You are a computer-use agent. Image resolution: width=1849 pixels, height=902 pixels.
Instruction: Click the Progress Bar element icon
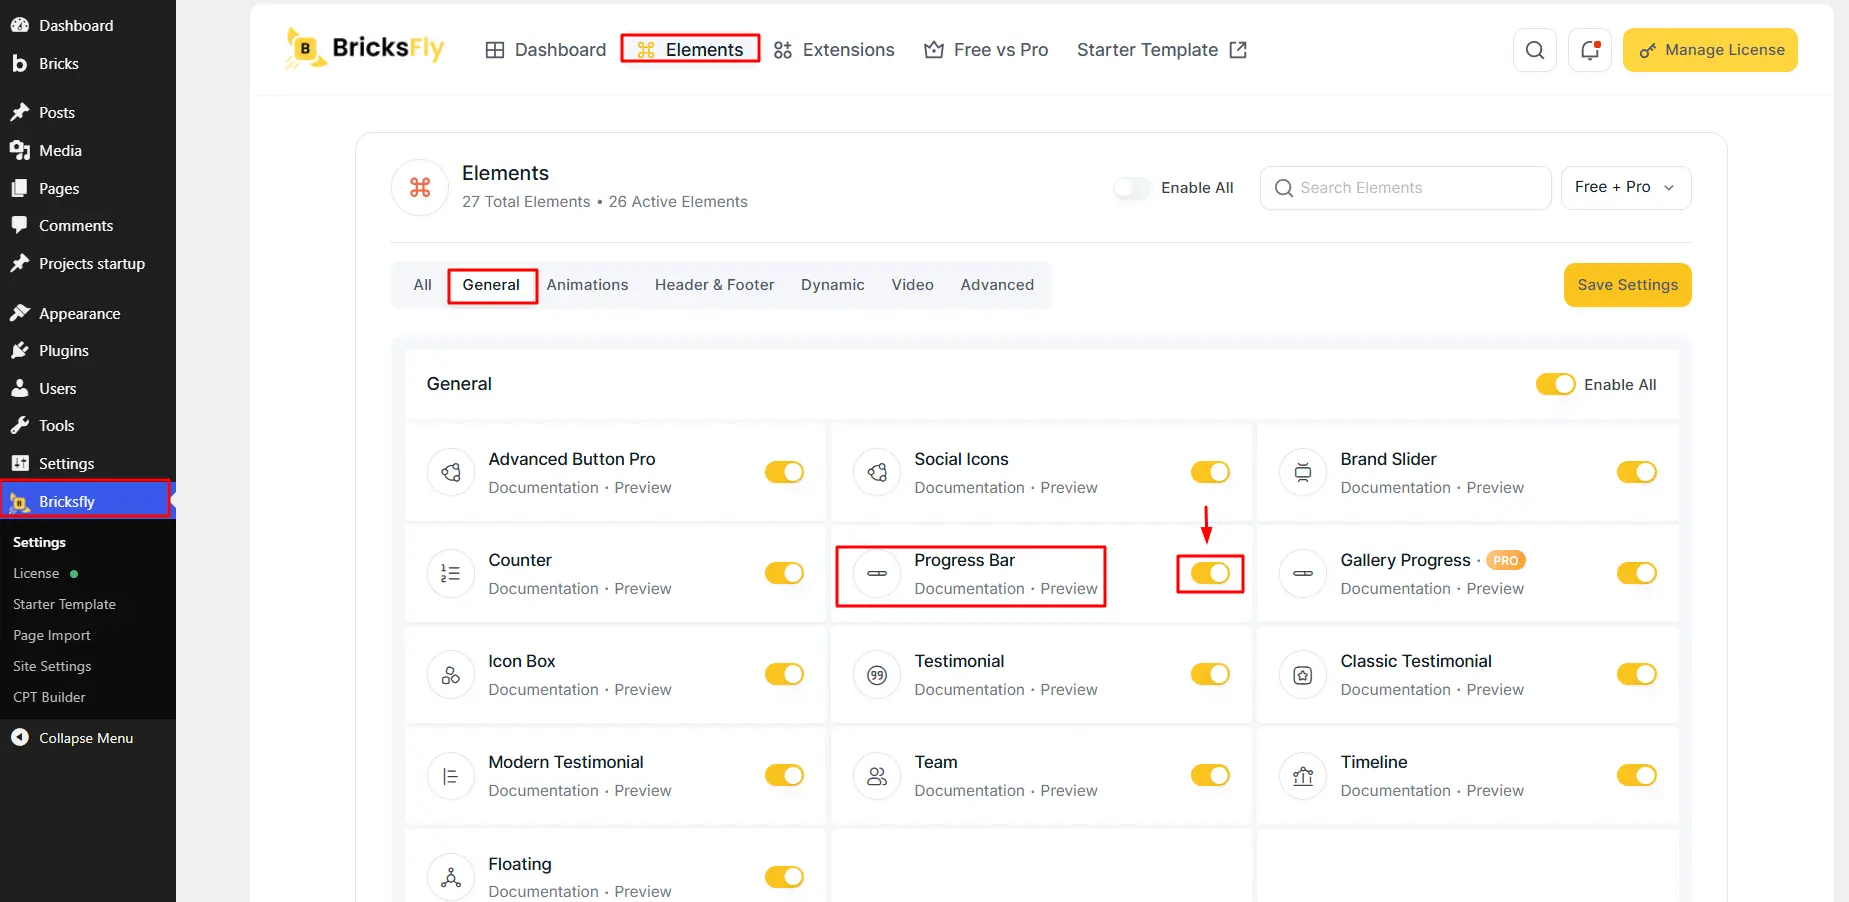[877, 573]
